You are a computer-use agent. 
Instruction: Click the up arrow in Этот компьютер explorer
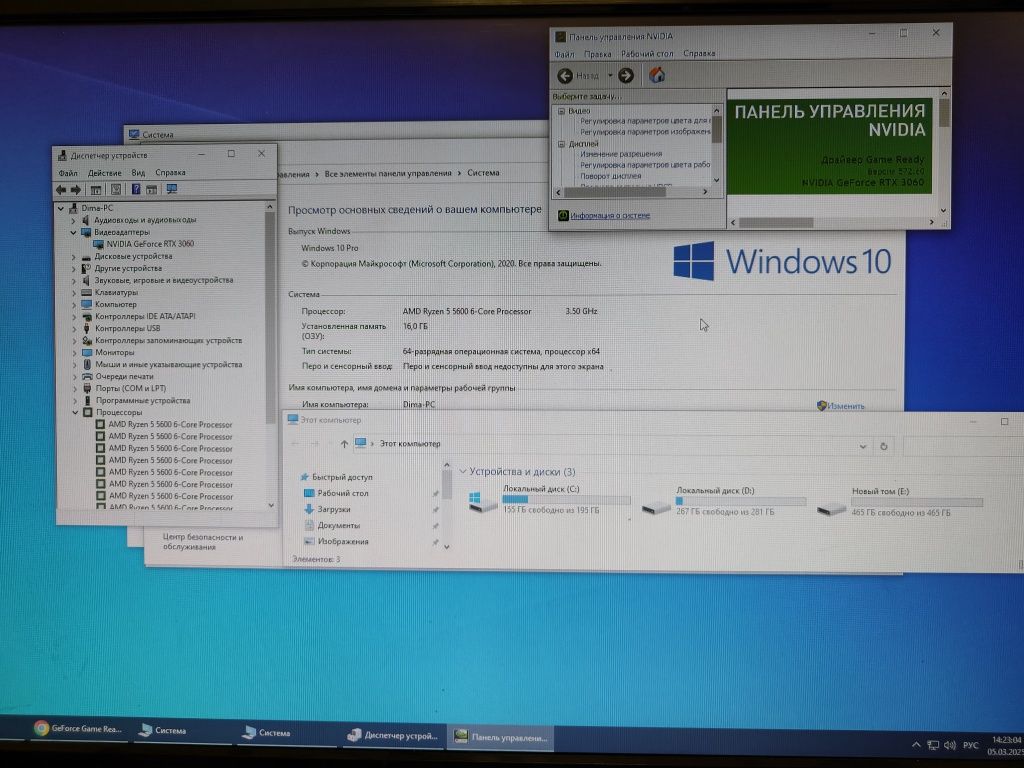tap(344, 444)
